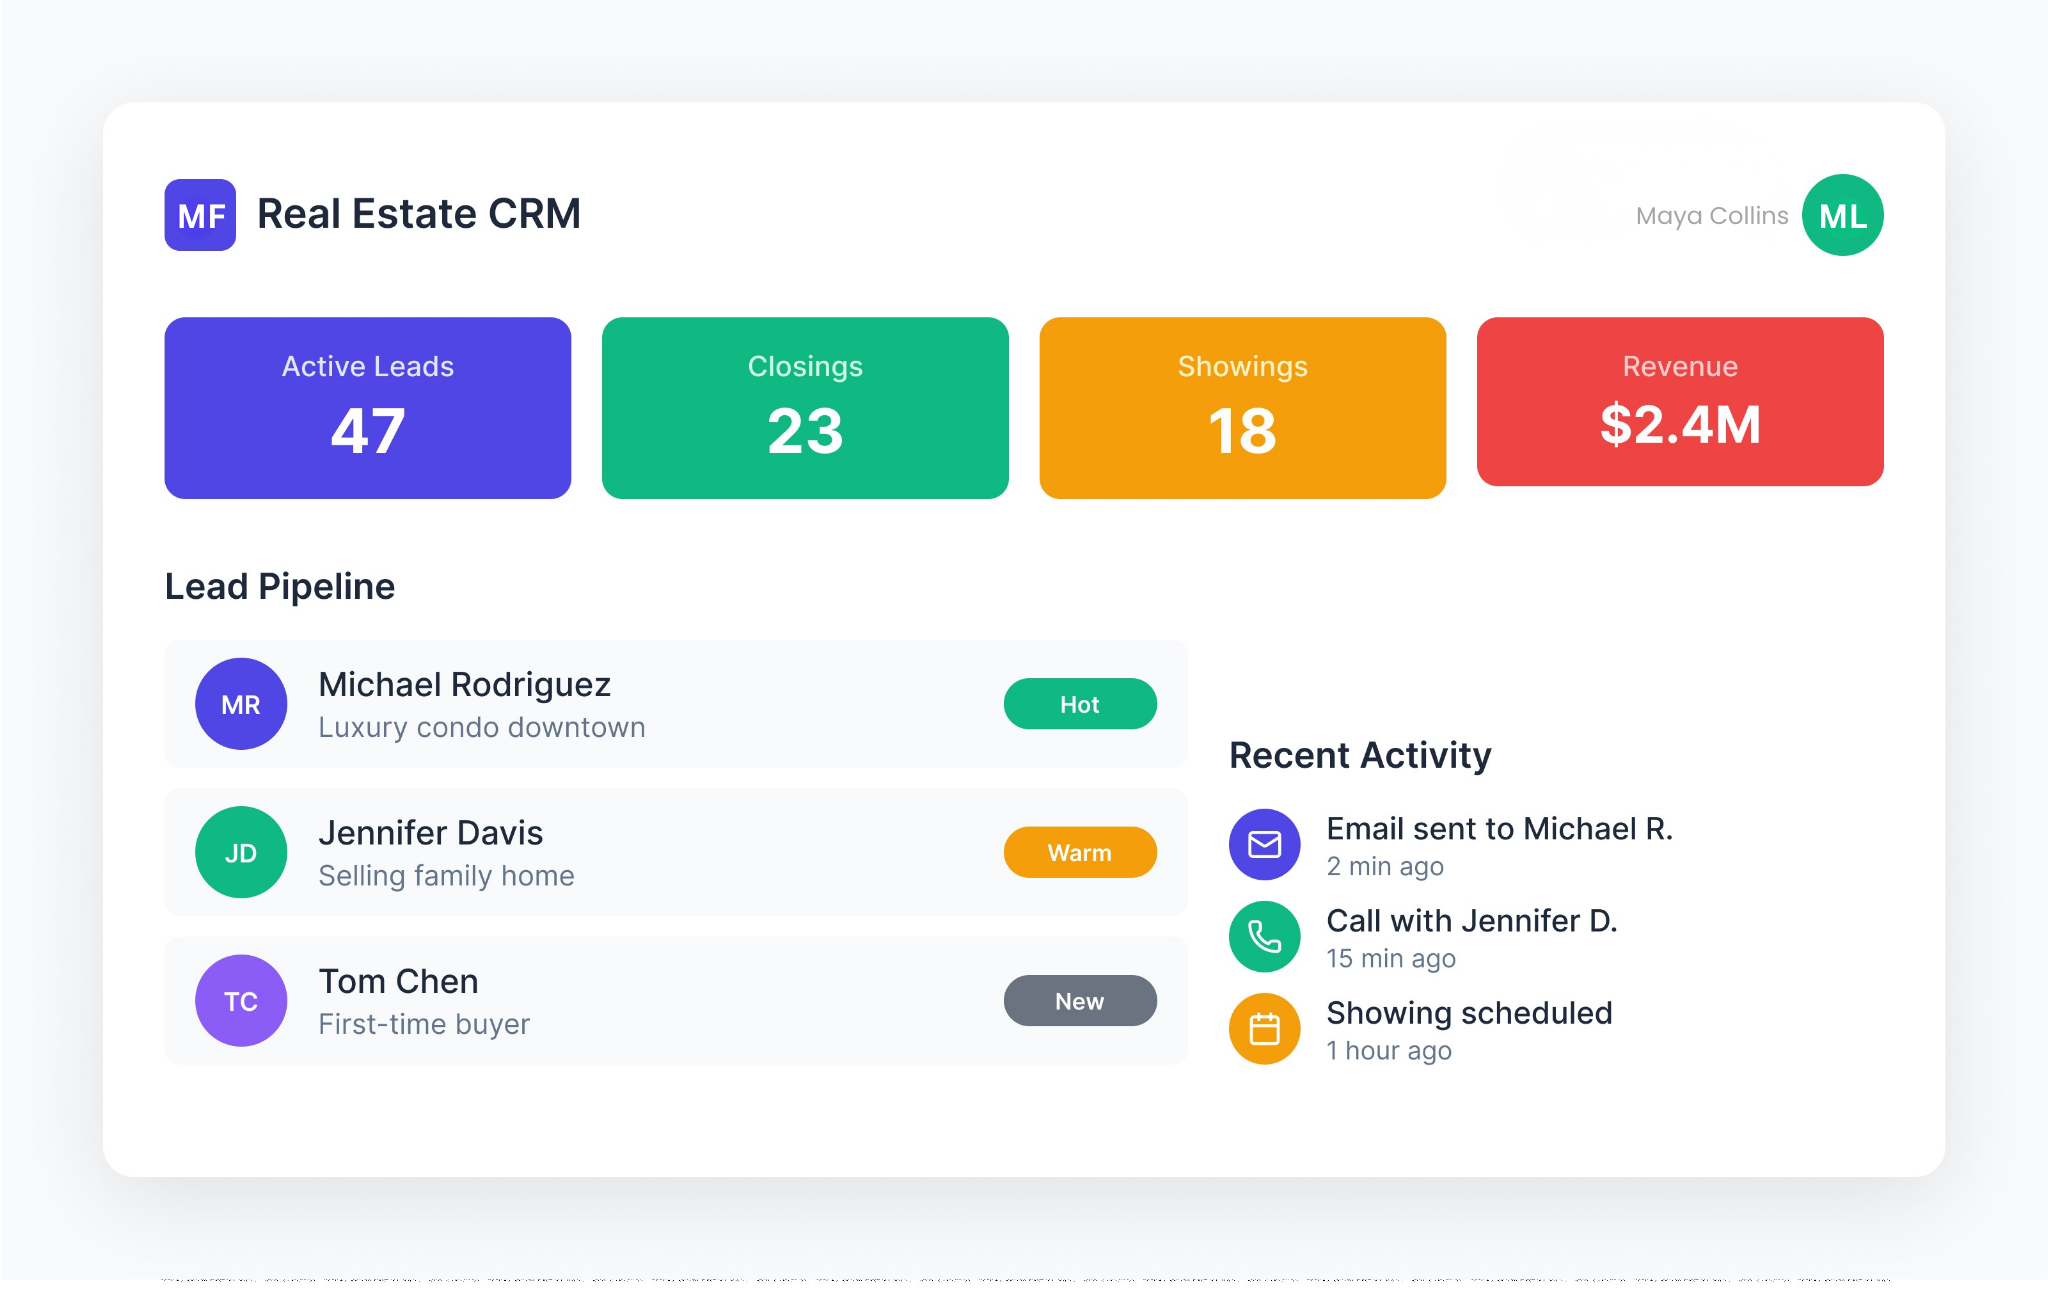The image size is (2048, 1300).
Task: Select Tom Chen's TC avatar
Action: tap(241, 1000)
